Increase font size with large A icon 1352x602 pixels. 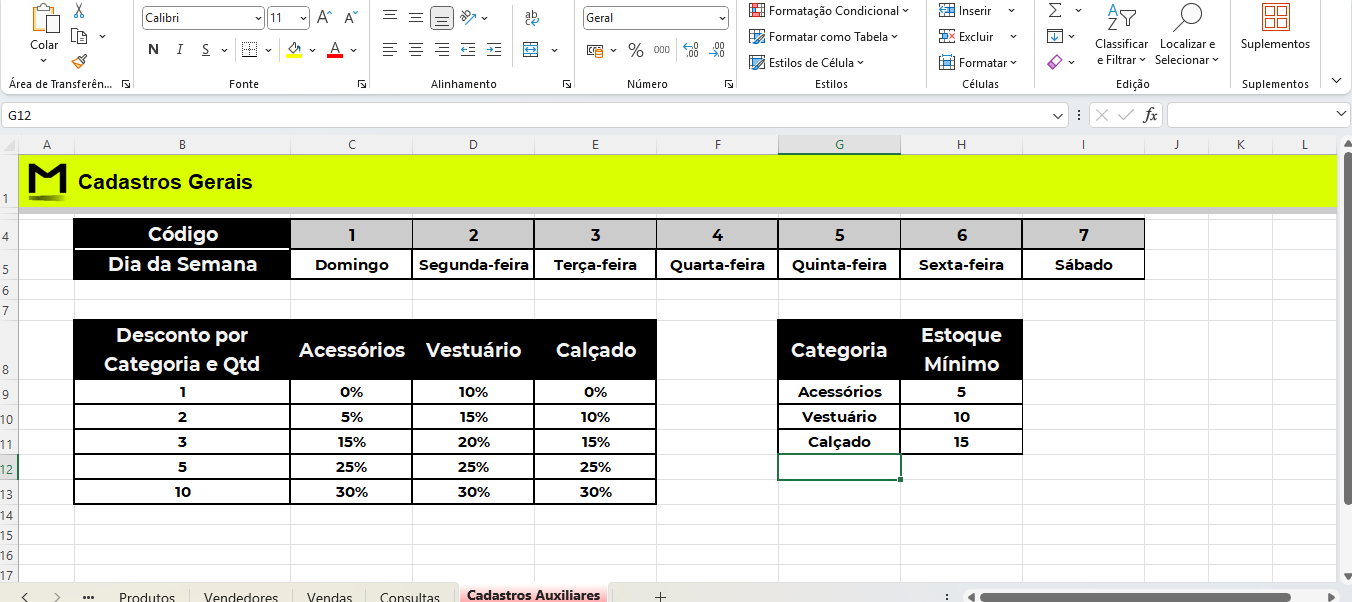tap(324, 18)
